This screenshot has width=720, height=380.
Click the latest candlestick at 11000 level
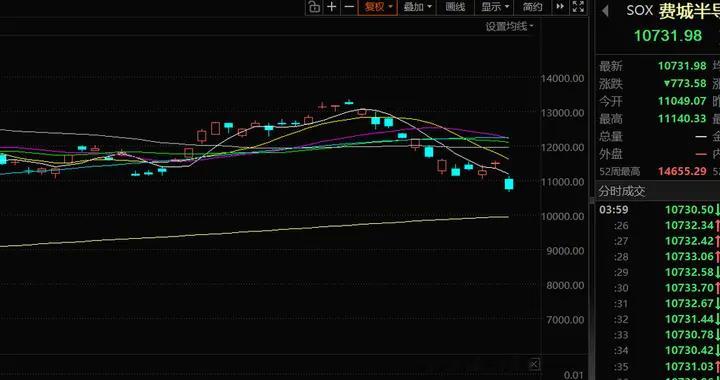tap(509, 184)
